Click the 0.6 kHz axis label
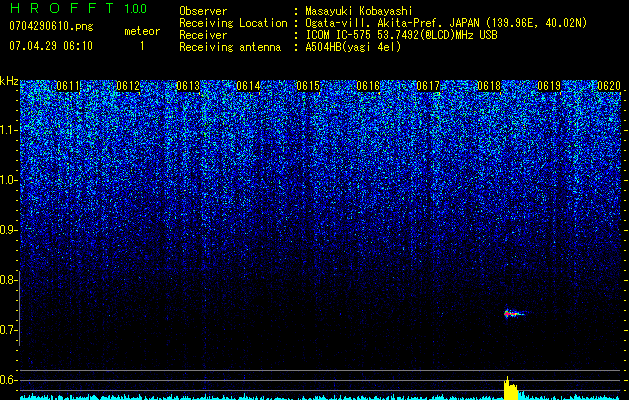 pyautogui.click(x=8, y=380)
